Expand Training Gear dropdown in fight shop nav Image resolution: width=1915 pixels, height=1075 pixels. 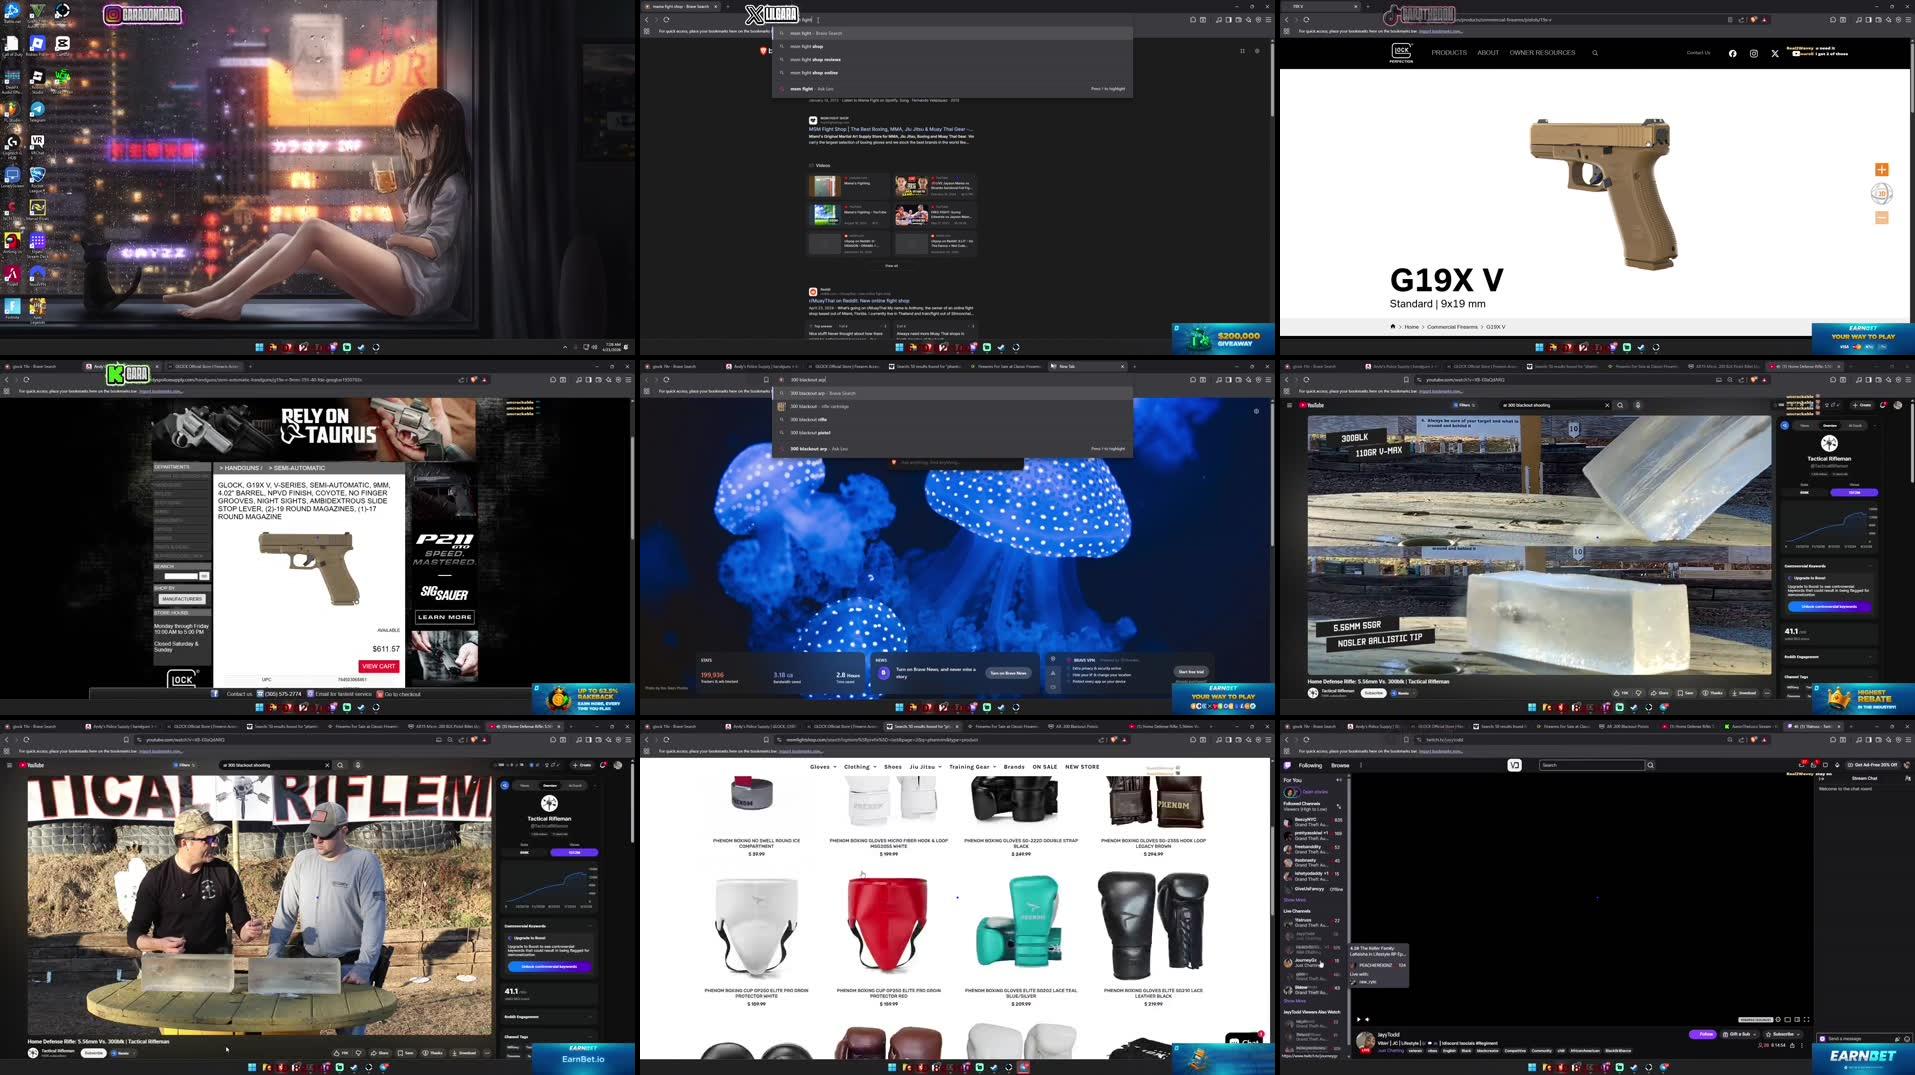(972, 767)
